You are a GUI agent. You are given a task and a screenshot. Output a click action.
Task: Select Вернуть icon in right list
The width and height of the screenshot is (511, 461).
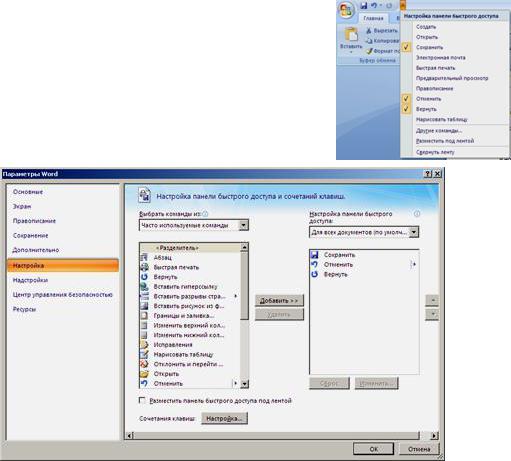314,274
